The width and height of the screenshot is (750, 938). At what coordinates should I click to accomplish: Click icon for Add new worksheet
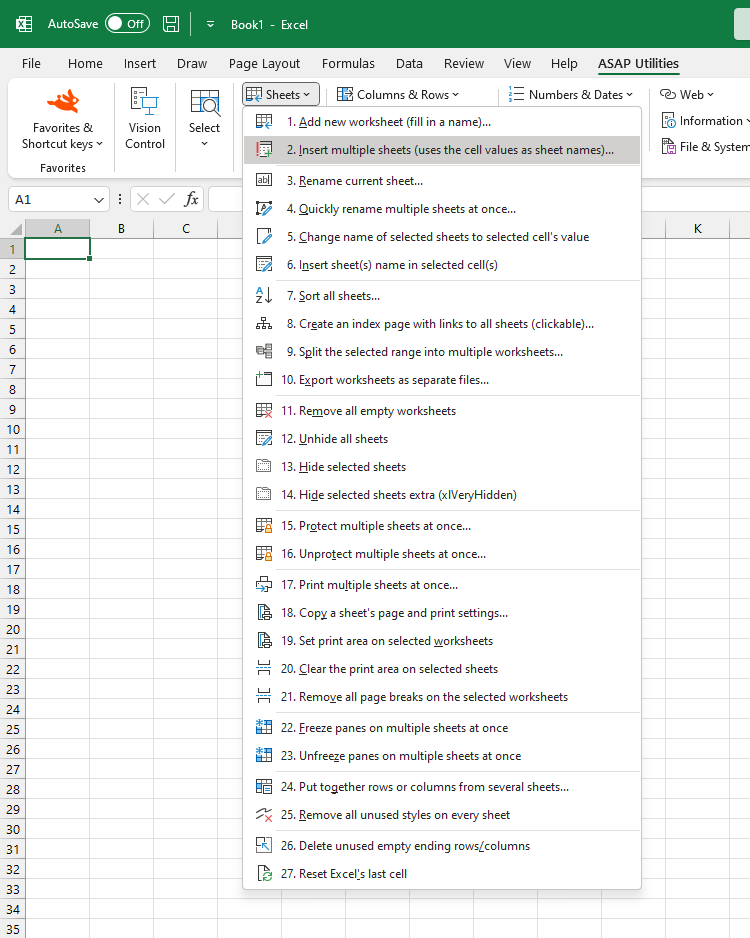[x=264, y=121]
